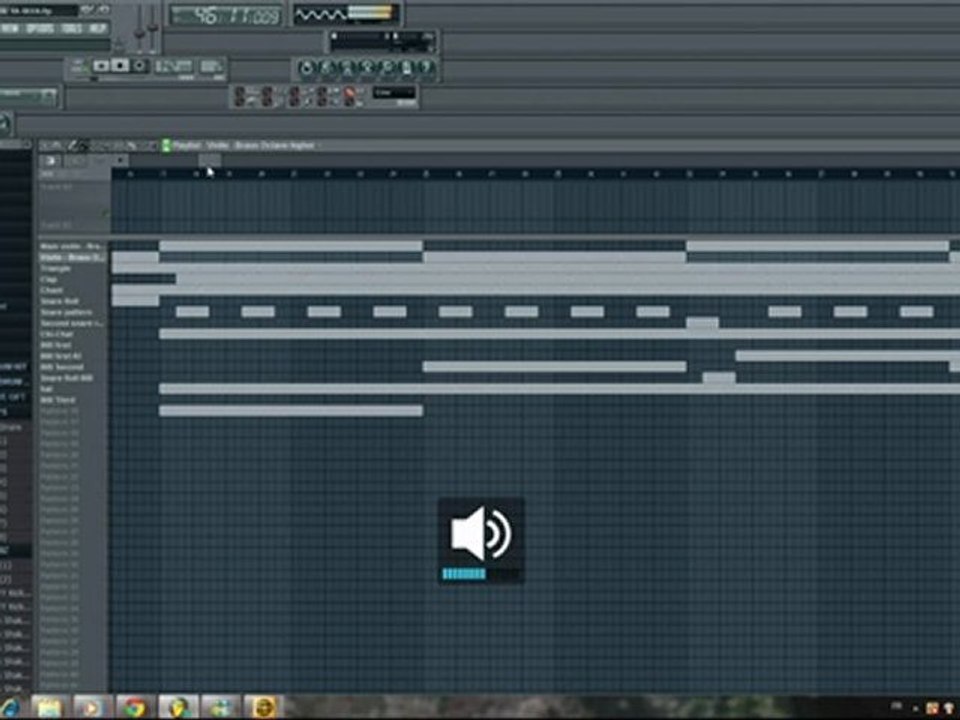Select the 'Violin - Brass' pattern row
The width and height of the screenshot is (960, 720).
[x=73, y=257]
